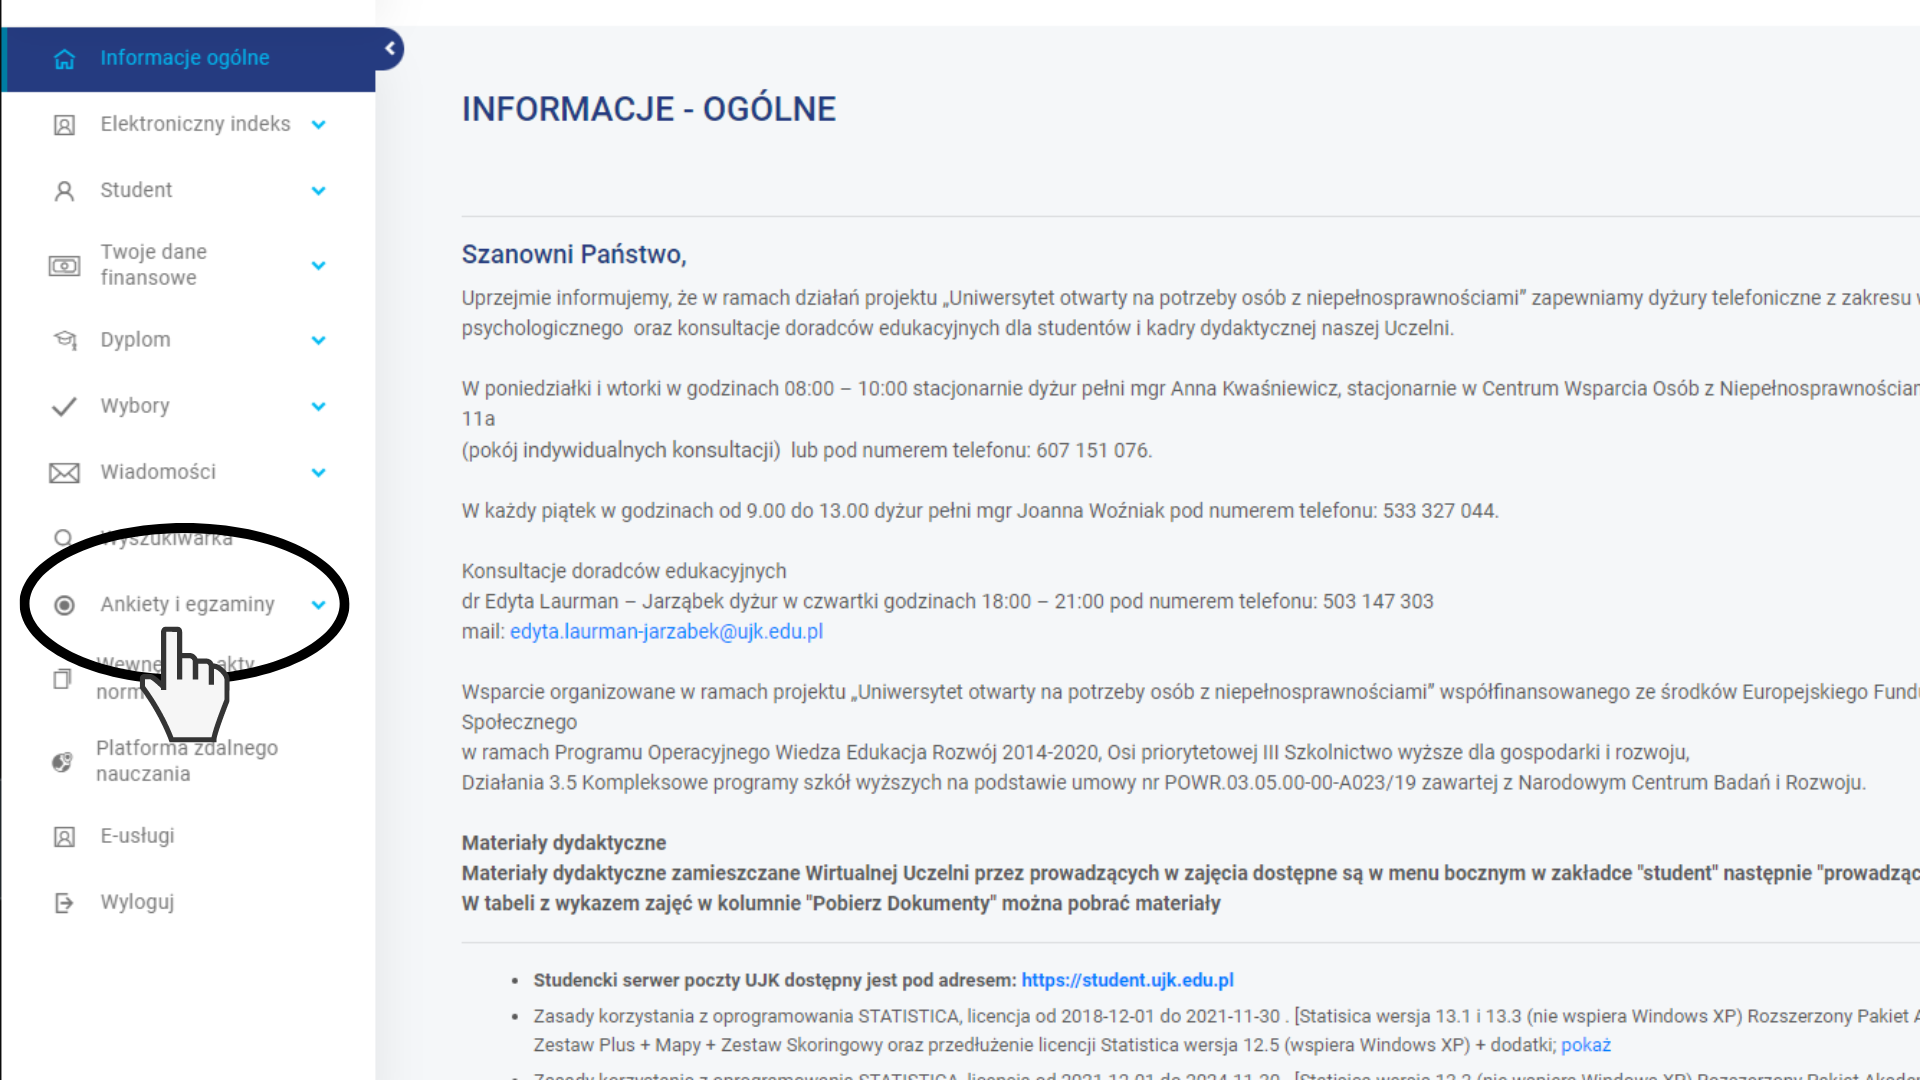Click the globe icon for Platforma zdalnego nauczania
1920x1080 pixels.
(x=62, y=762)
